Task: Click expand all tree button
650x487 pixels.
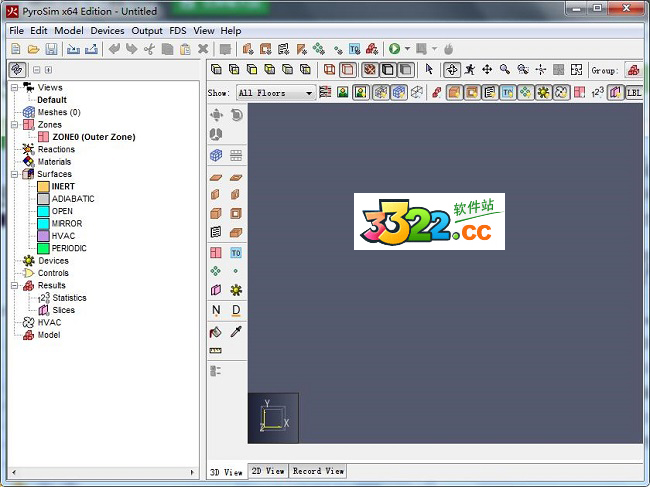Action: pyautogui.click(x=48, y=70)
